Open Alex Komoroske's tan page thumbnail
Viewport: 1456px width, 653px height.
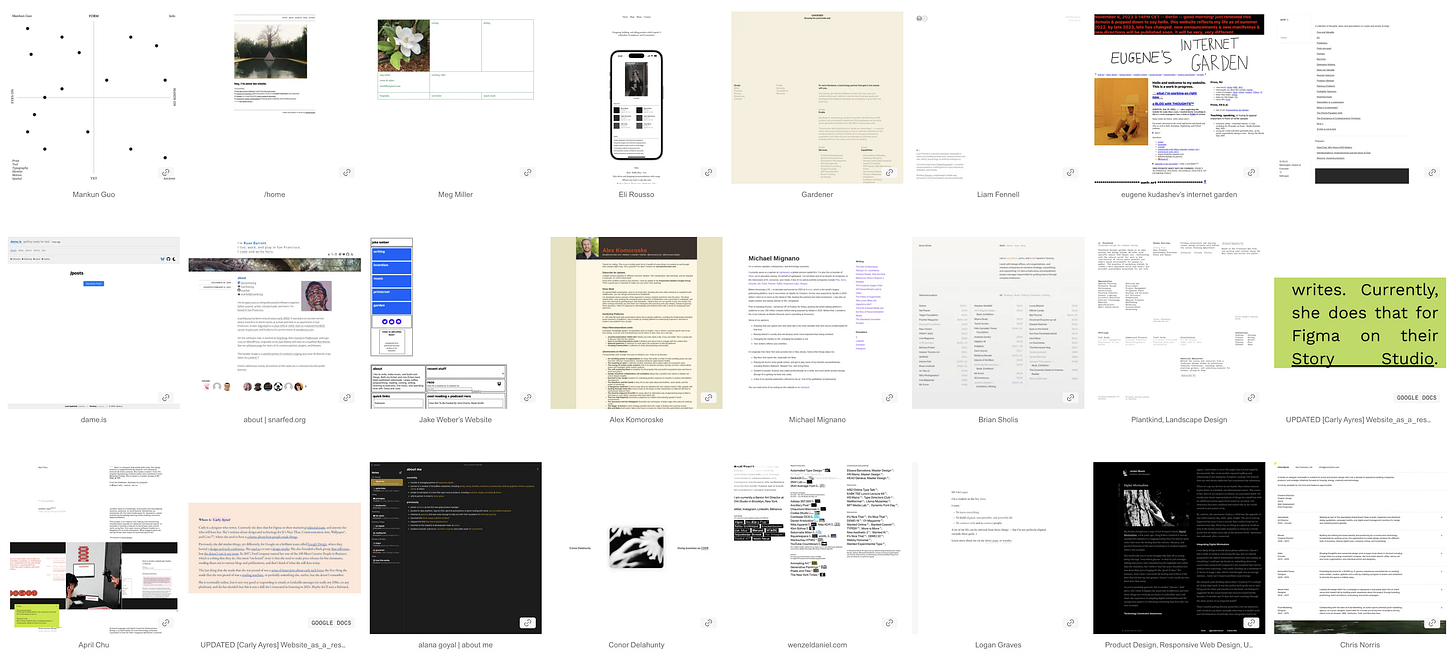(637, 322)
